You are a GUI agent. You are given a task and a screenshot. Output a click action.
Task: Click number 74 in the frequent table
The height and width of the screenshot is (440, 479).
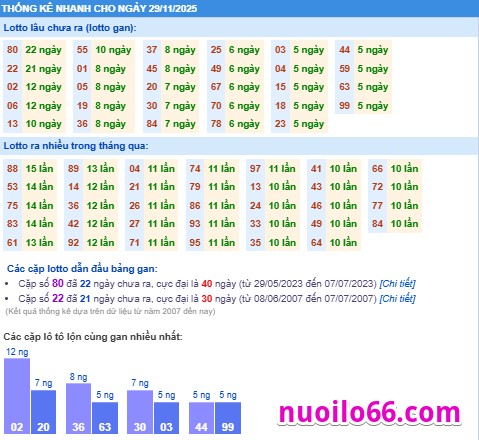pyautogui.click(x=195, y=168)
